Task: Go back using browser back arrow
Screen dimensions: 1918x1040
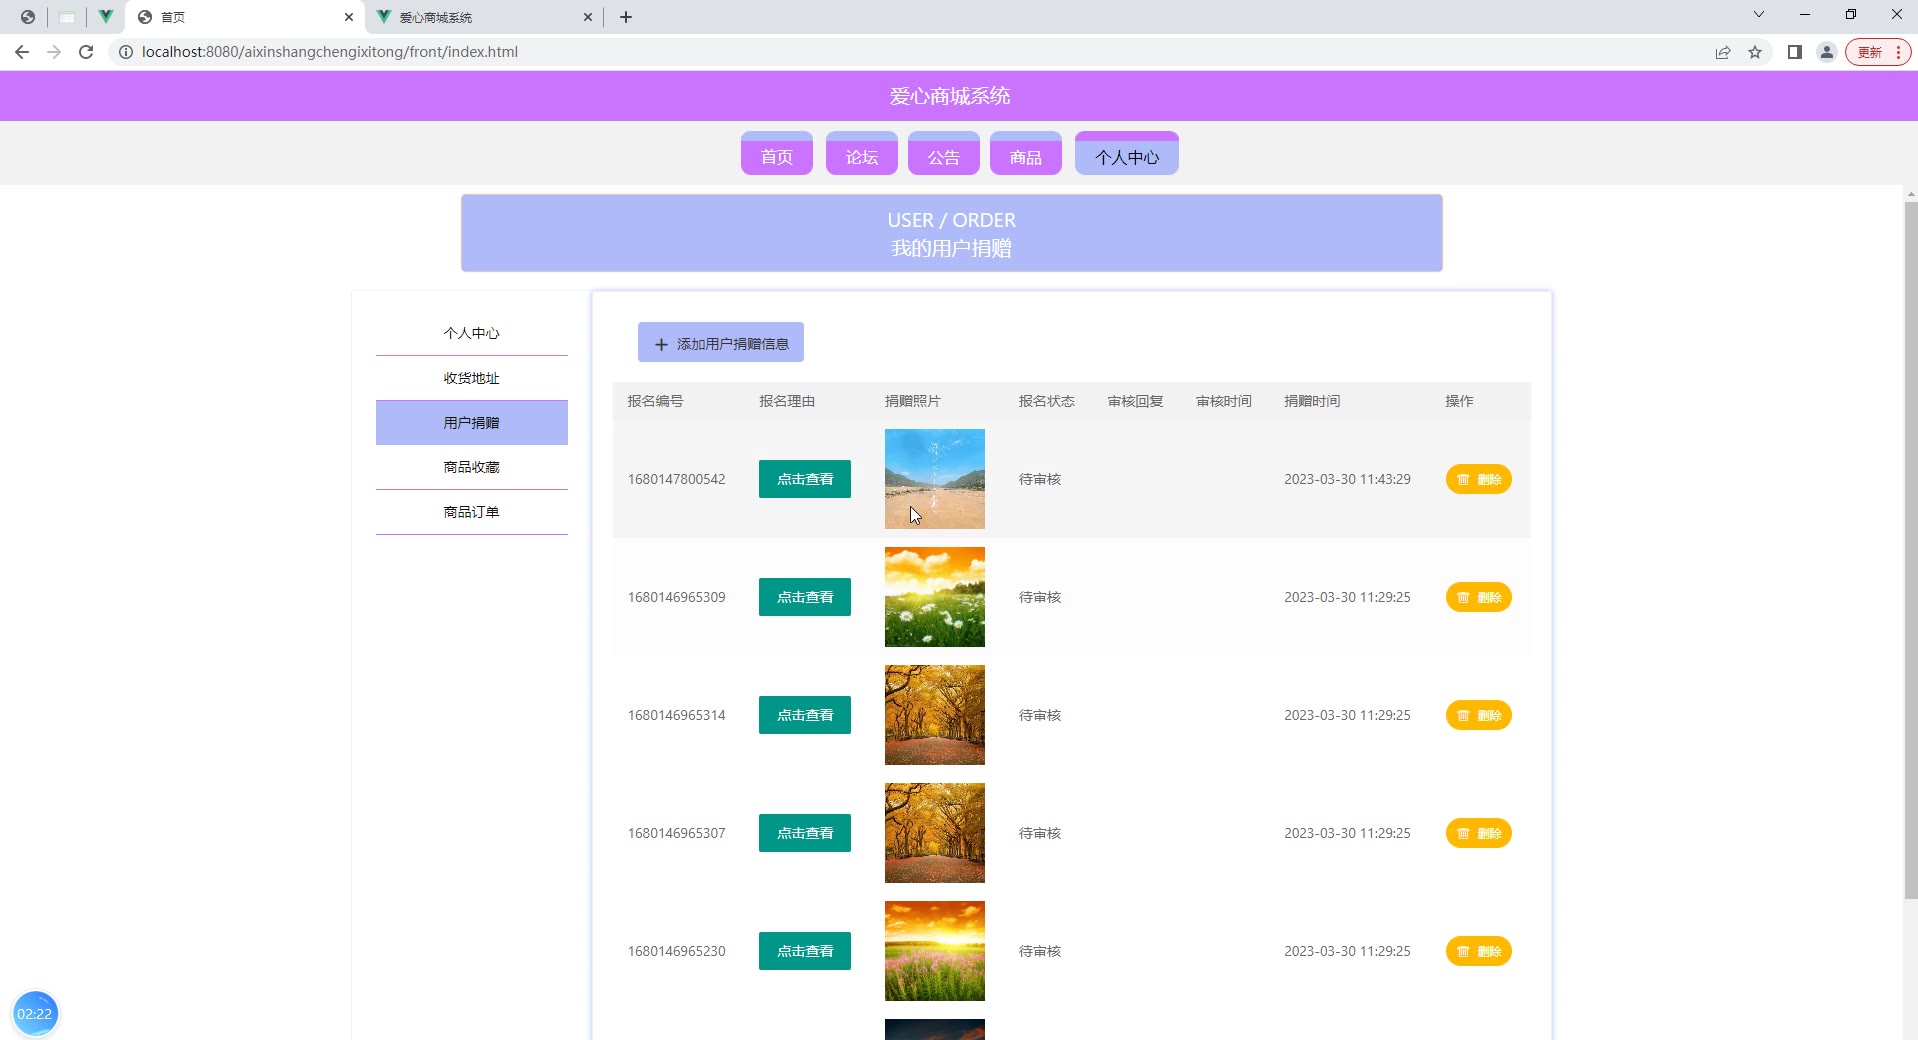Action: point(22,52)
